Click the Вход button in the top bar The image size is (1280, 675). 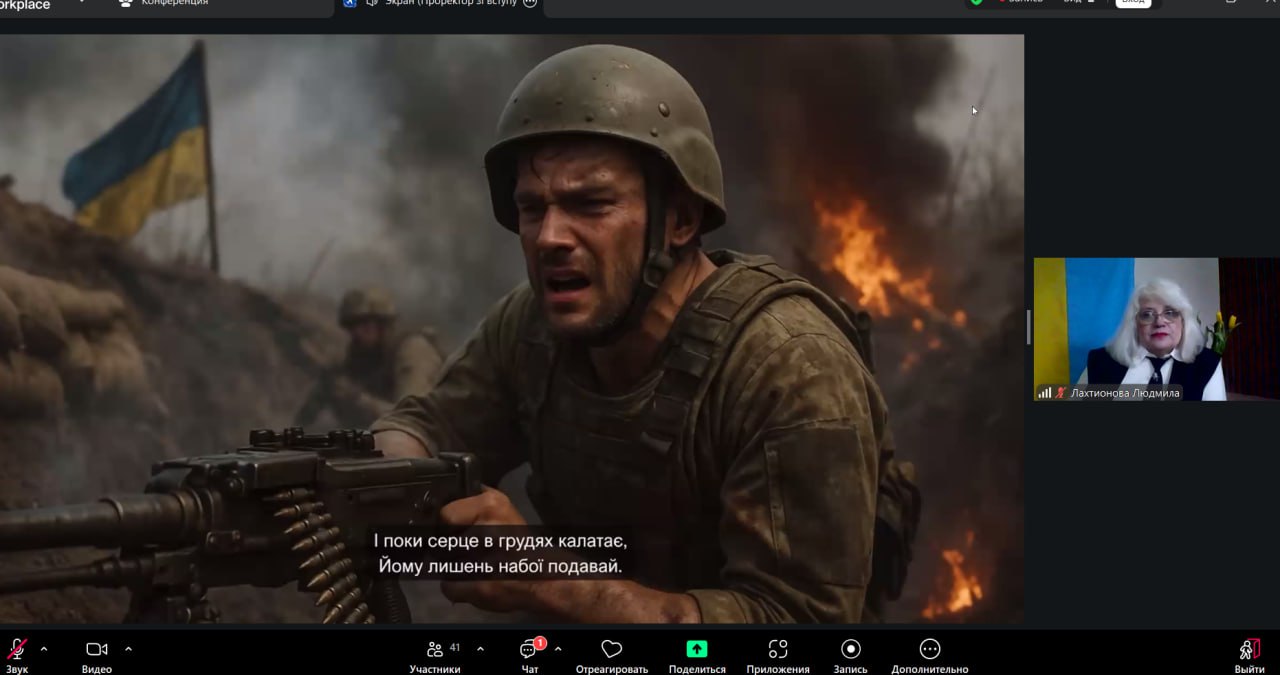pyautogui.click(x=1133, y=2)
